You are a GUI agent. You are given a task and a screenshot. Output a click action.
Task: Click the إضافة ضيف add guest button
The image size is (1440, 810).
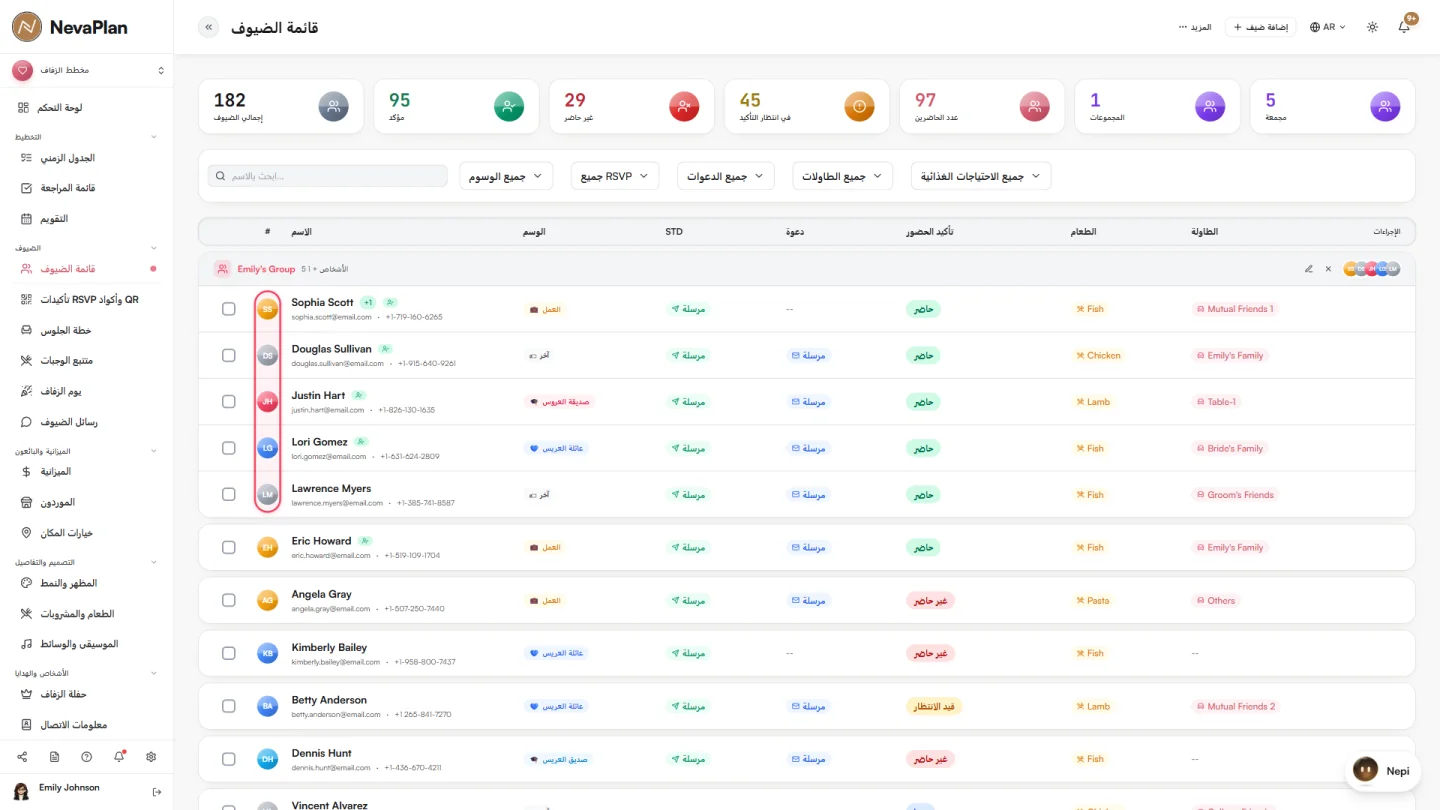tap(1261, 27)
